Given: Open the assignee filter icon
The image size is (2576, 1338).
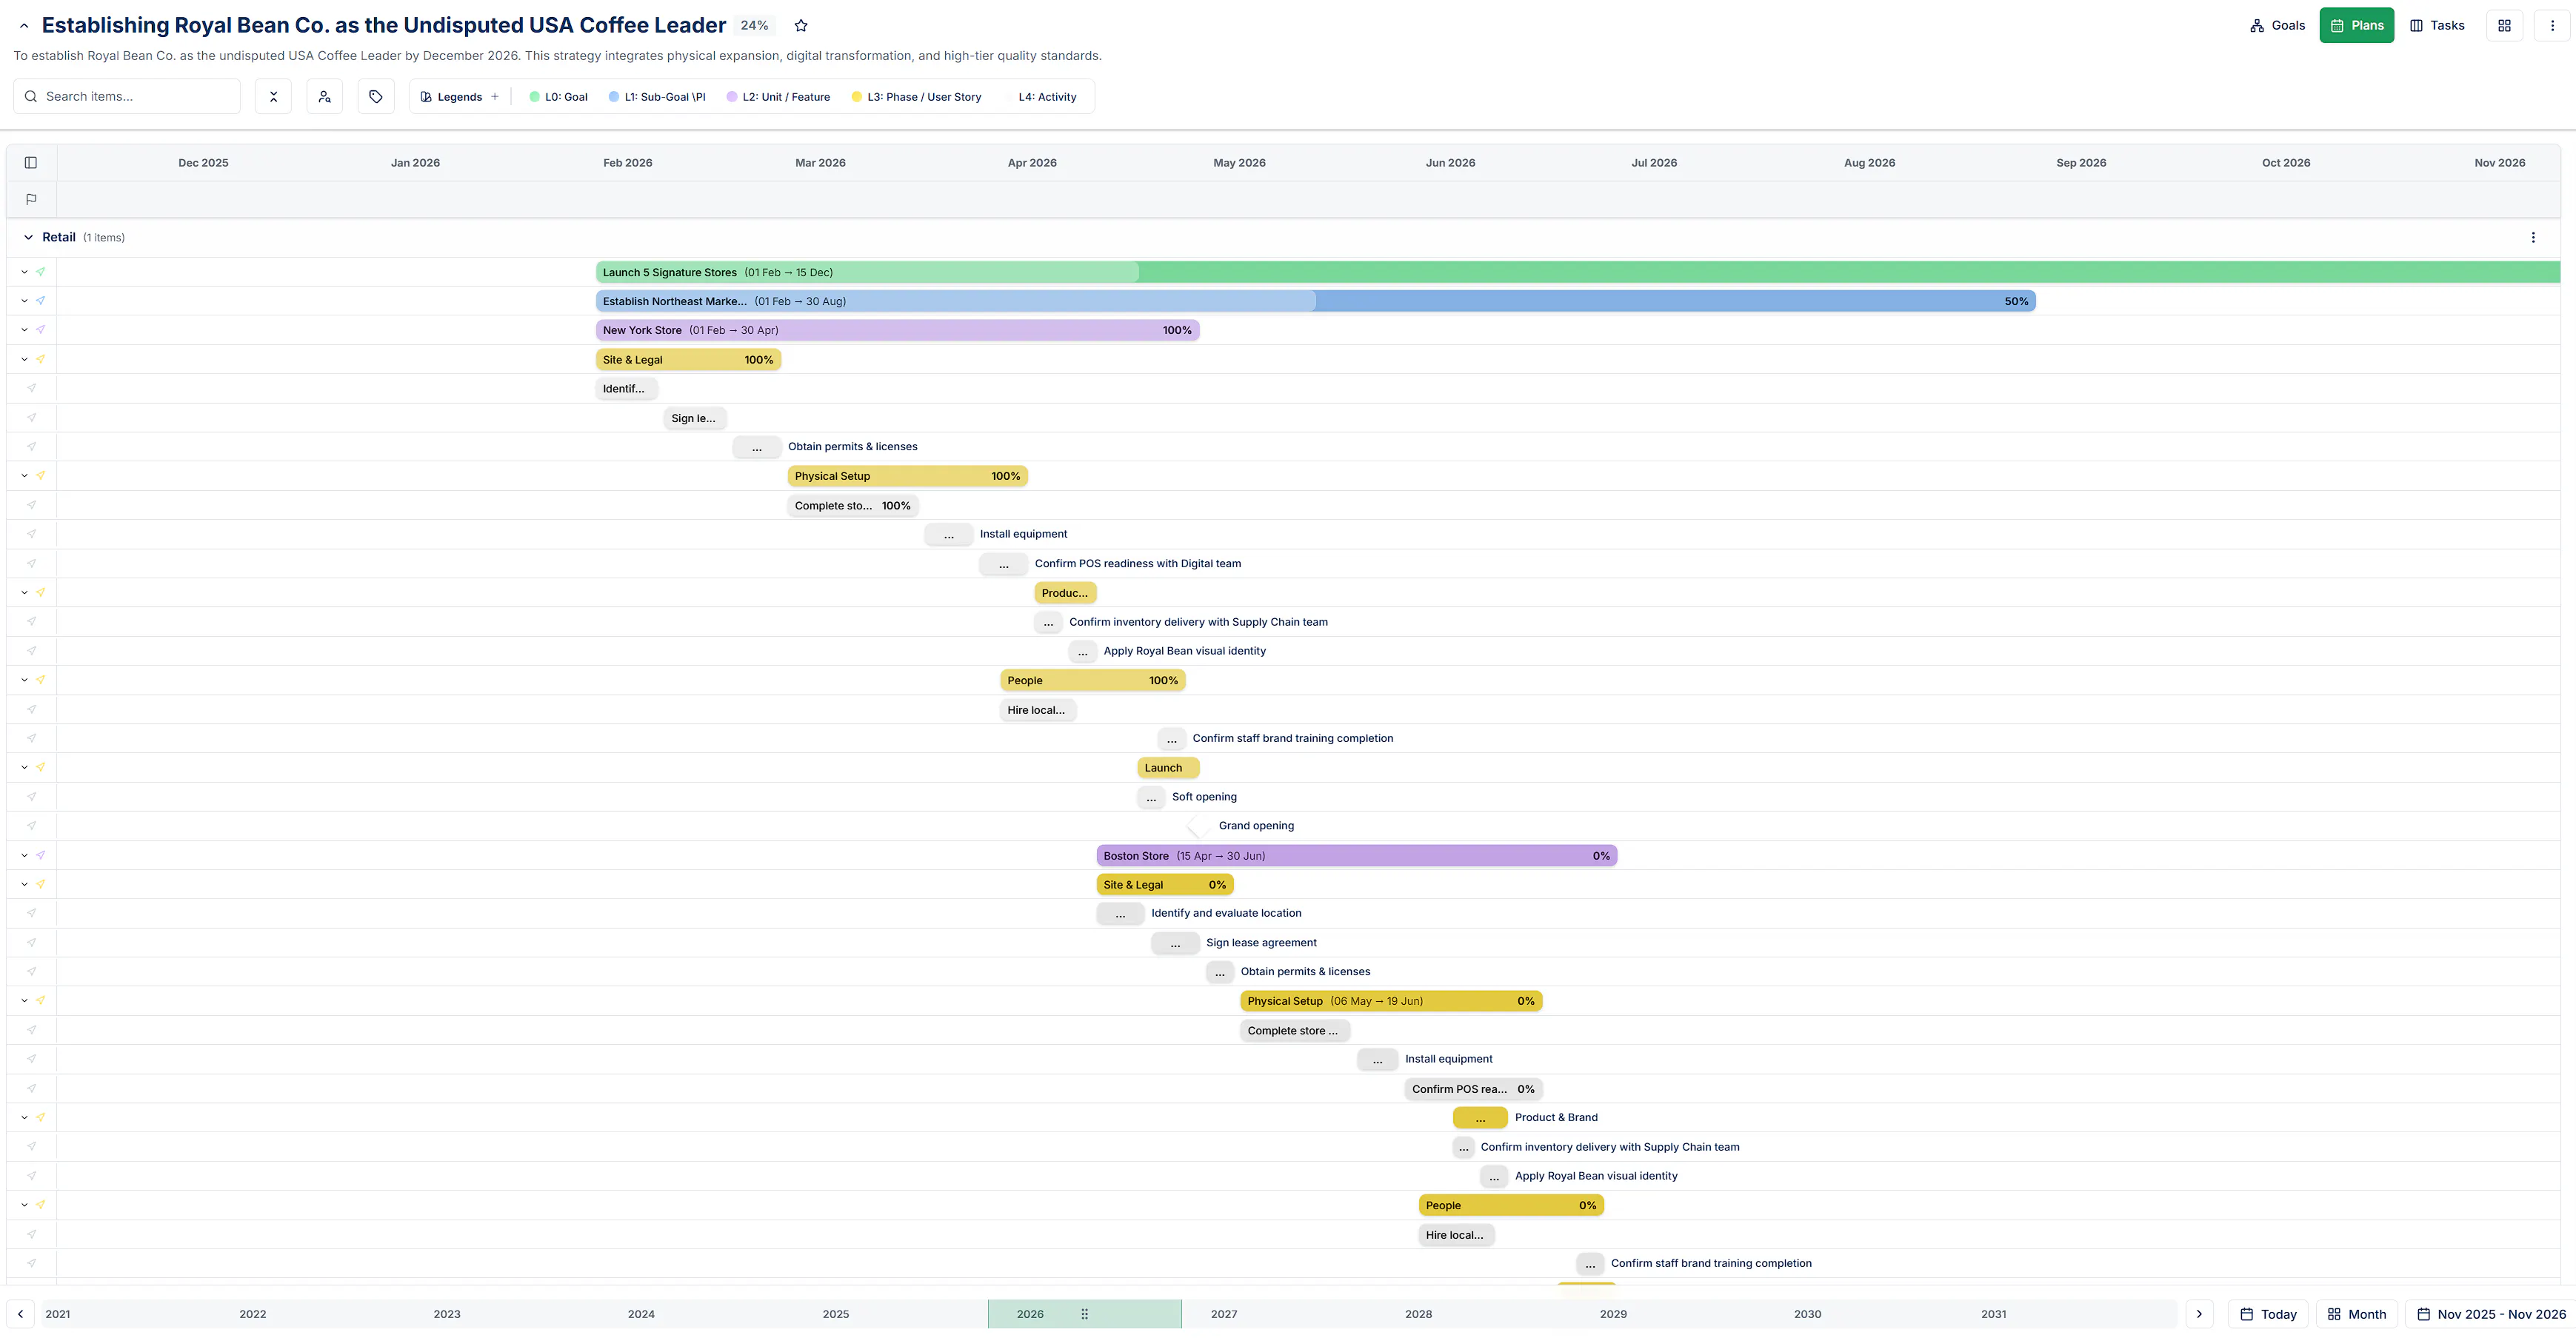Looking at the screenshot, I should pyautogui.click(x=324, y=96).
